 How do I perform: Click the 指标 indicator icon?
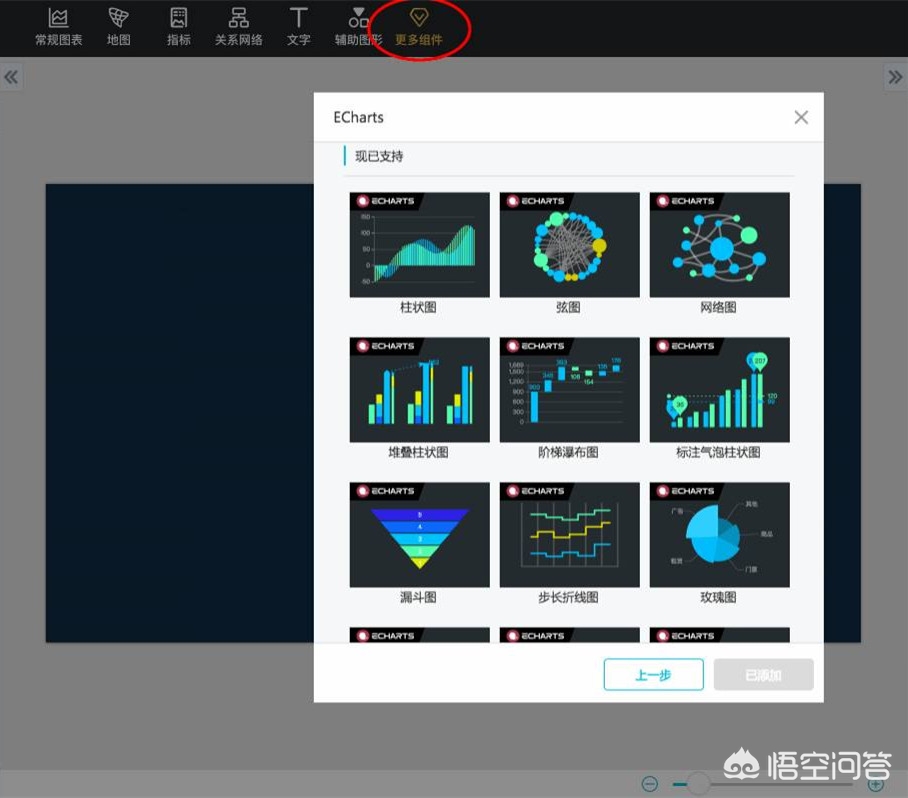click(178, 18)
